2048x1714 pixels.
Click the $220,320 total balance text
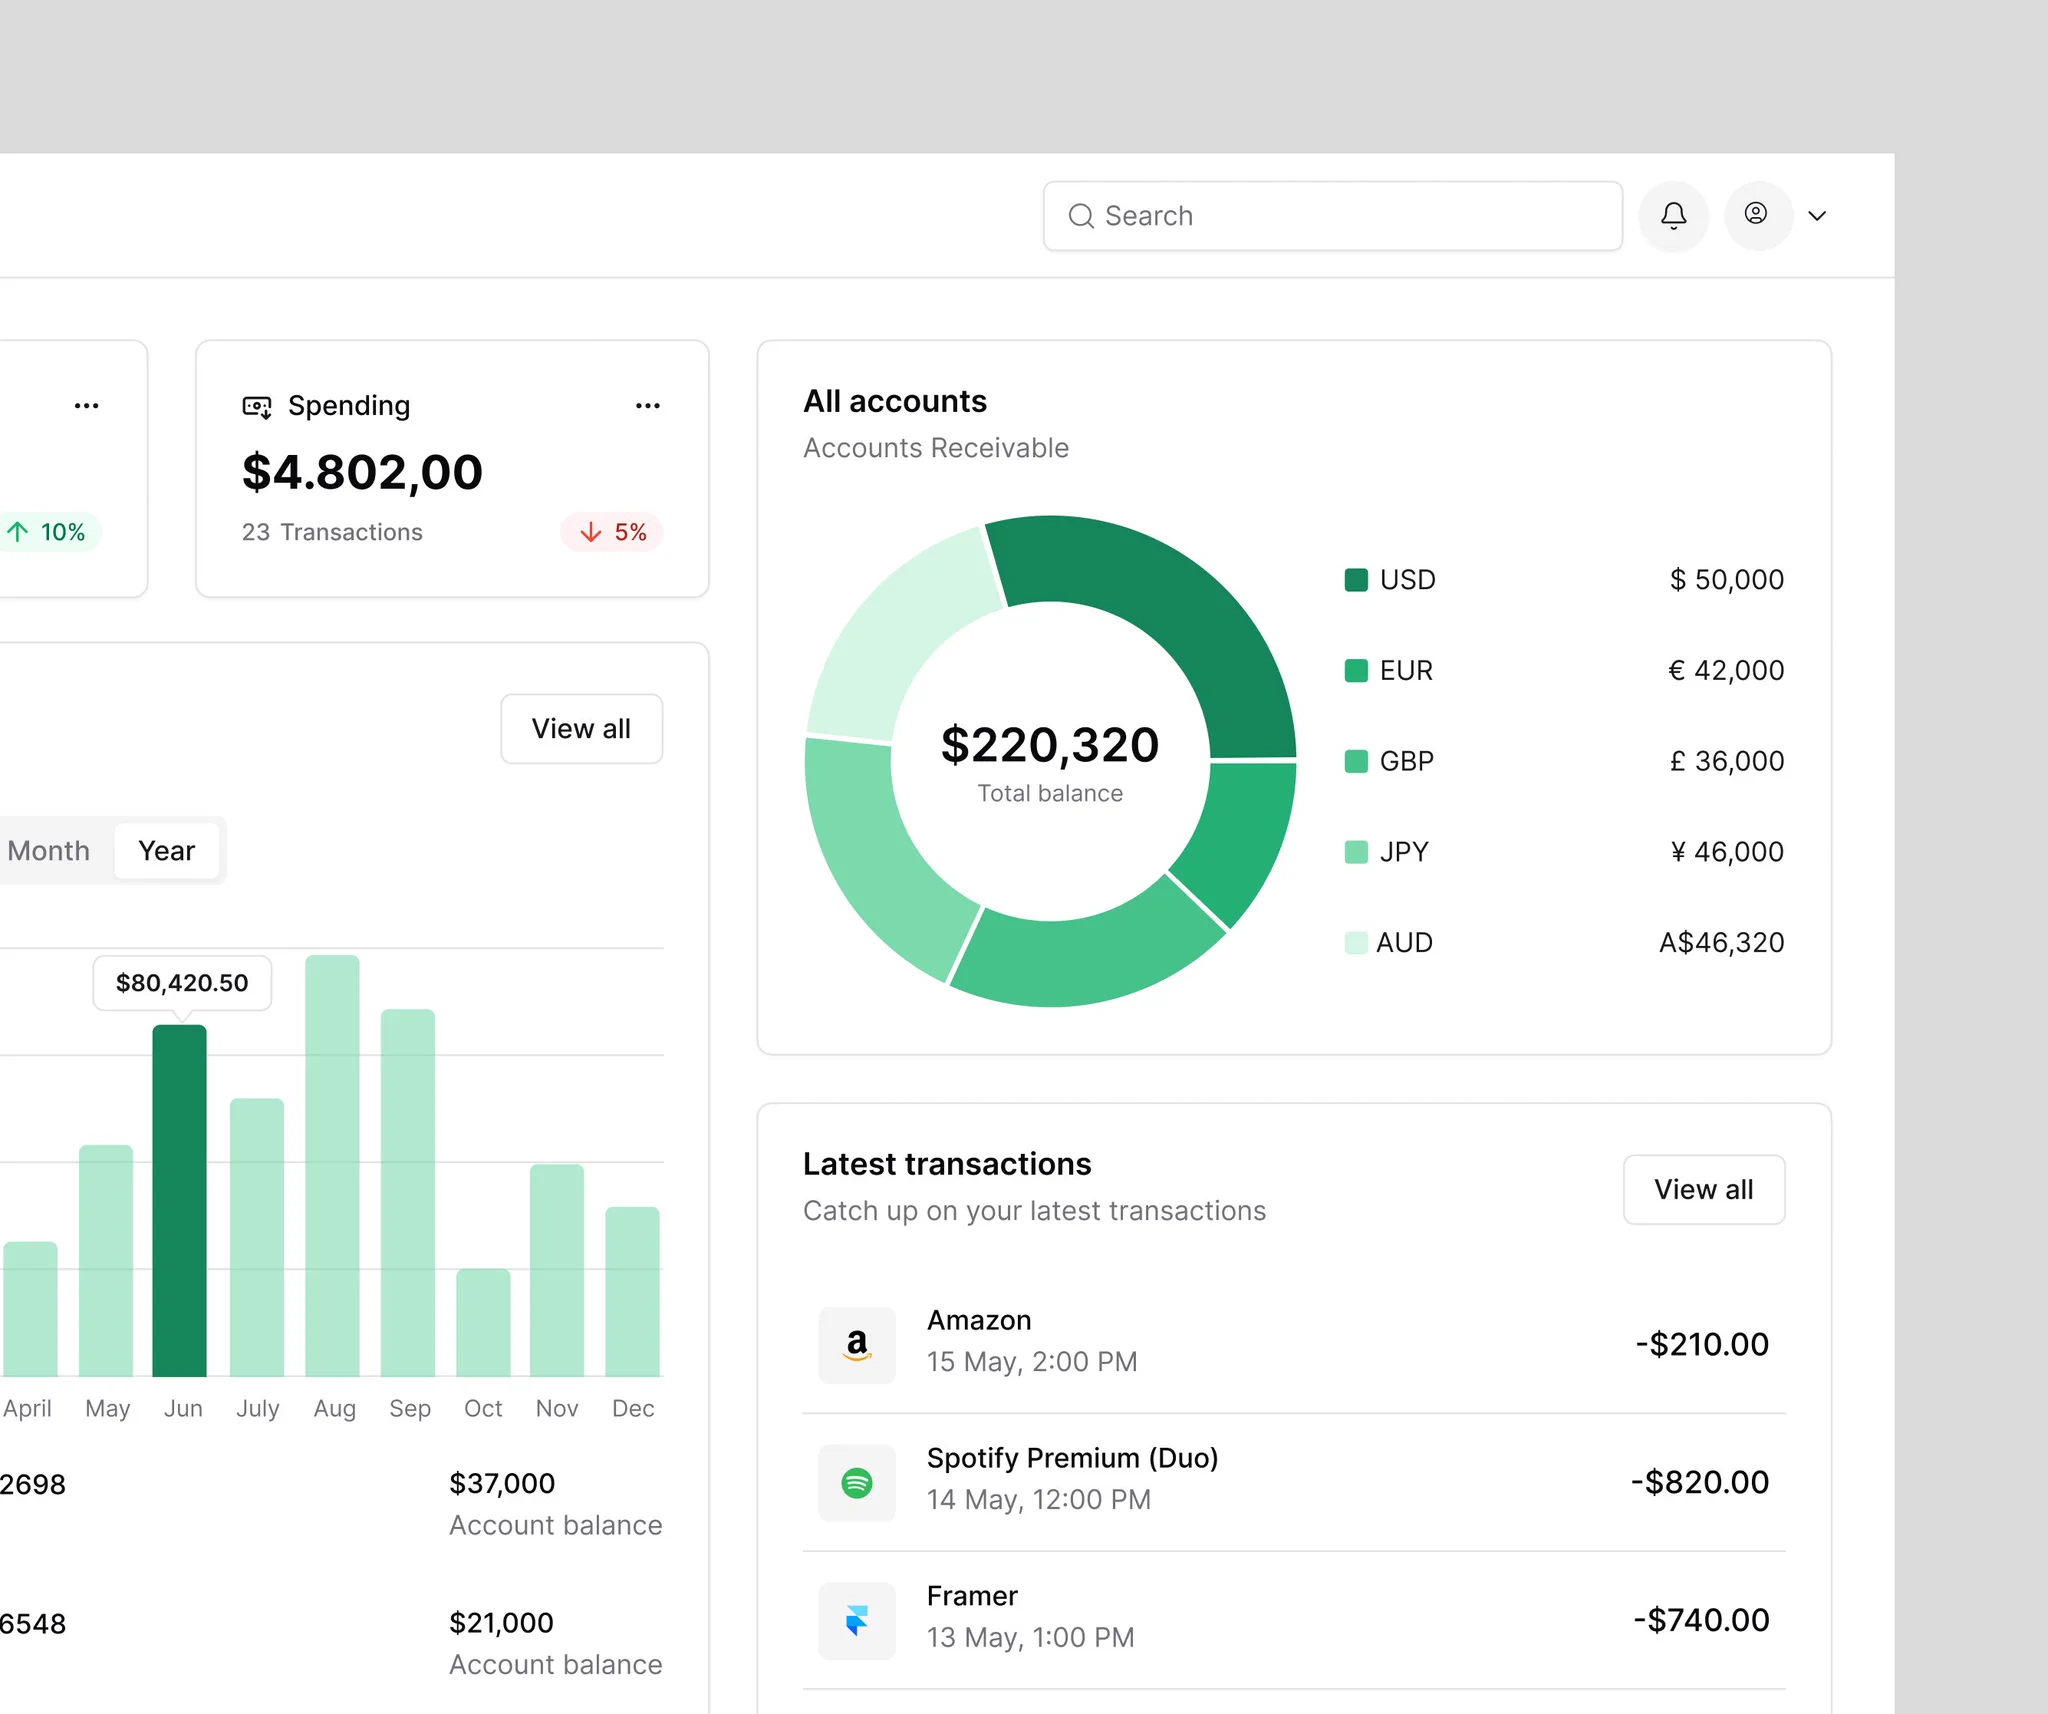coord(1050,745)
